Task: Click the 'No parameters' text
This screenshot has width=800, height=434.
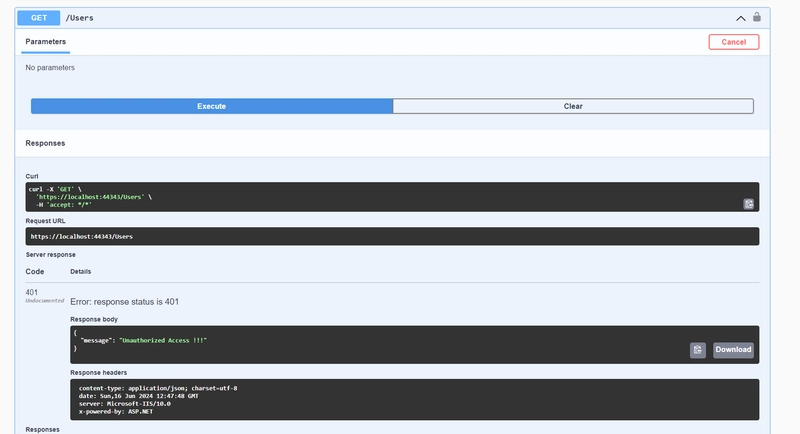Action: pyautogui.click(x=50, y=68)
